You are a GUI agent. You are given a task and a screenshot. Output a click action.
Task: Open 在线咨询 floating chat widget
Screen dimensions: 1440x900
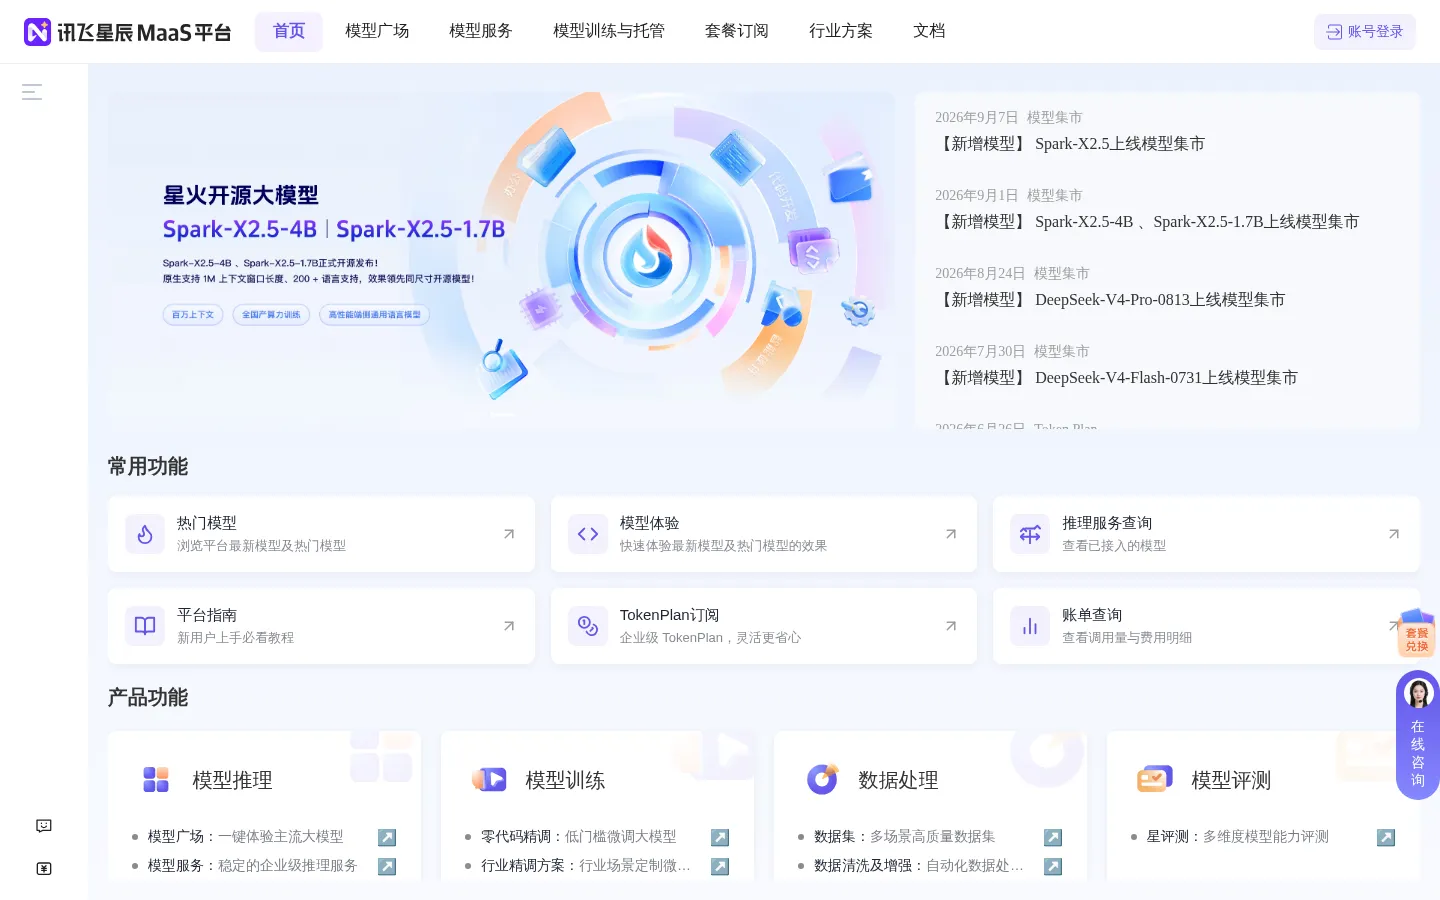tap(1418, 735)
